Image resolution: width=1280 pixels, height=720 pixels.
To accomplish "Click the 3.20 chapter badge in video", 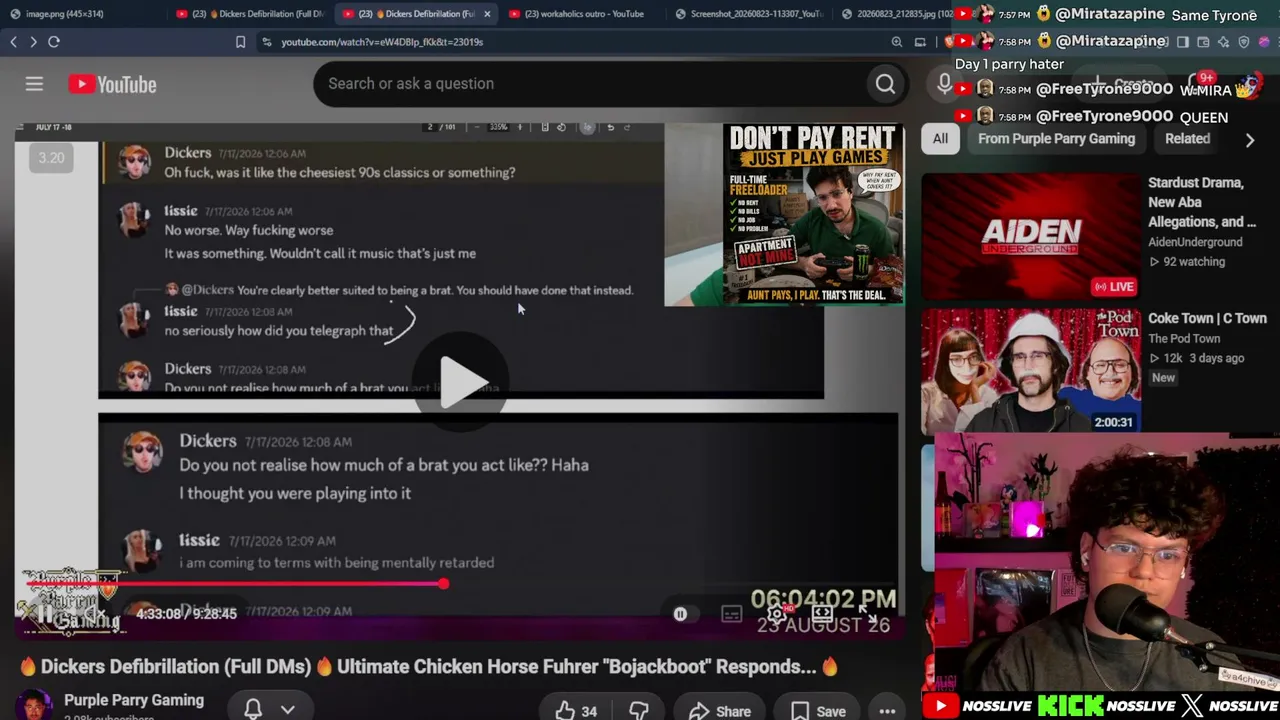I will [x=51, y=158].
